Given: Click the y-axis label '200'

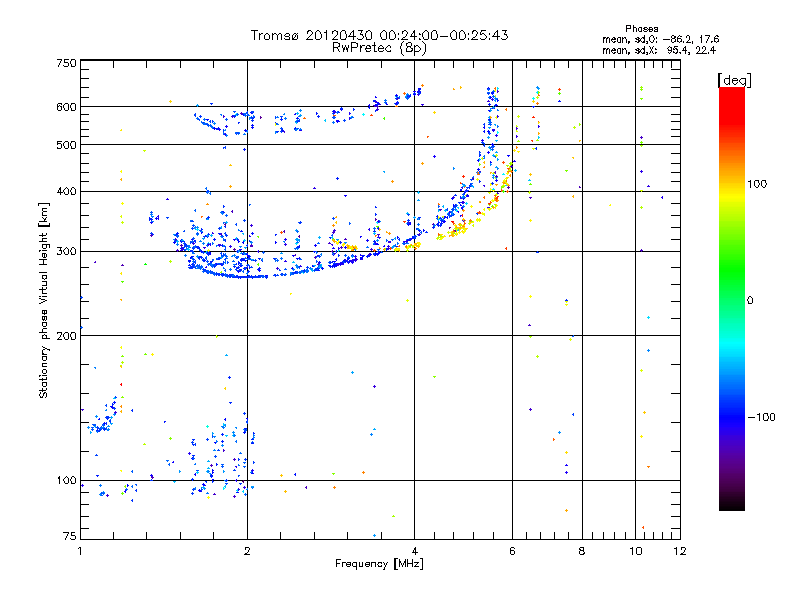Looking at the screenshot, I should click(x=66, y=336).
